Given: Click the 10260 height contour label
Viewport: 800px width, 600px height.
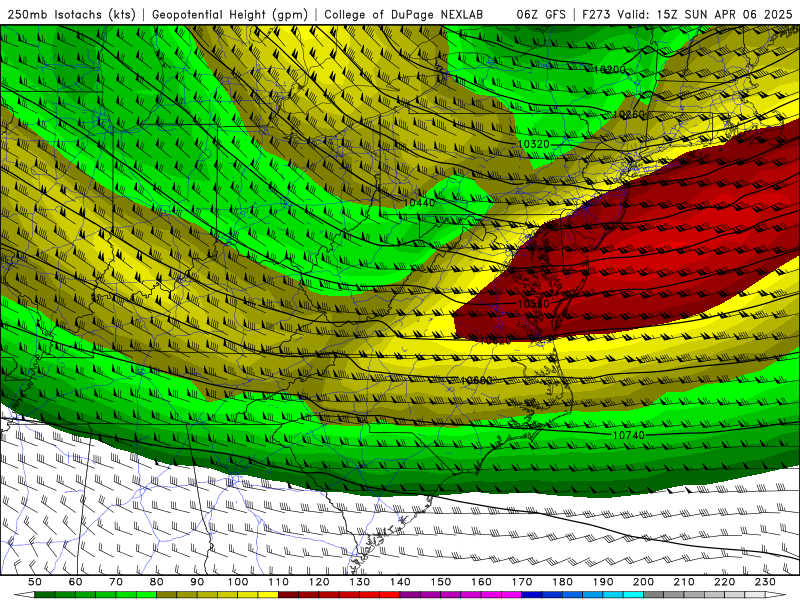Looking at the screenshot, I should tap(629, 114).
